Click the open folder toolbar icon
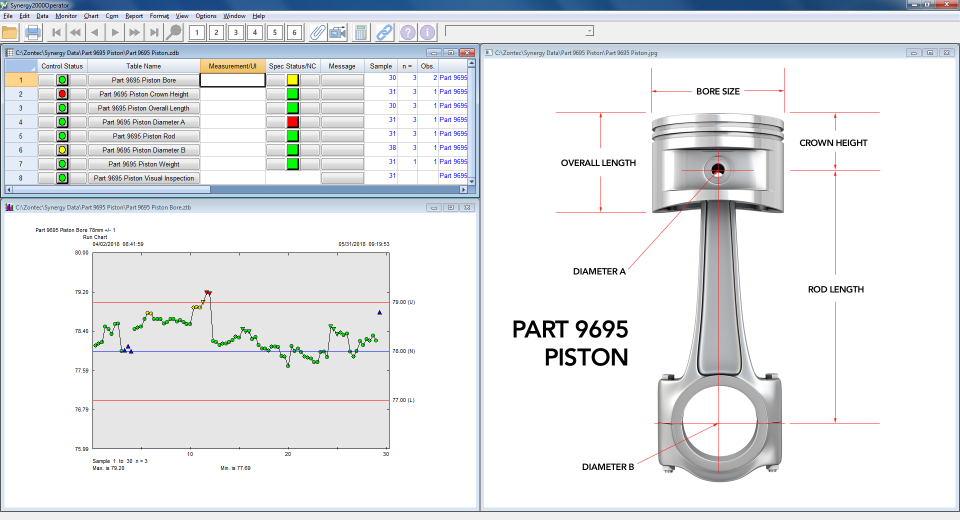The height and width of the screenshot is (520, 960). click(10, 33)
